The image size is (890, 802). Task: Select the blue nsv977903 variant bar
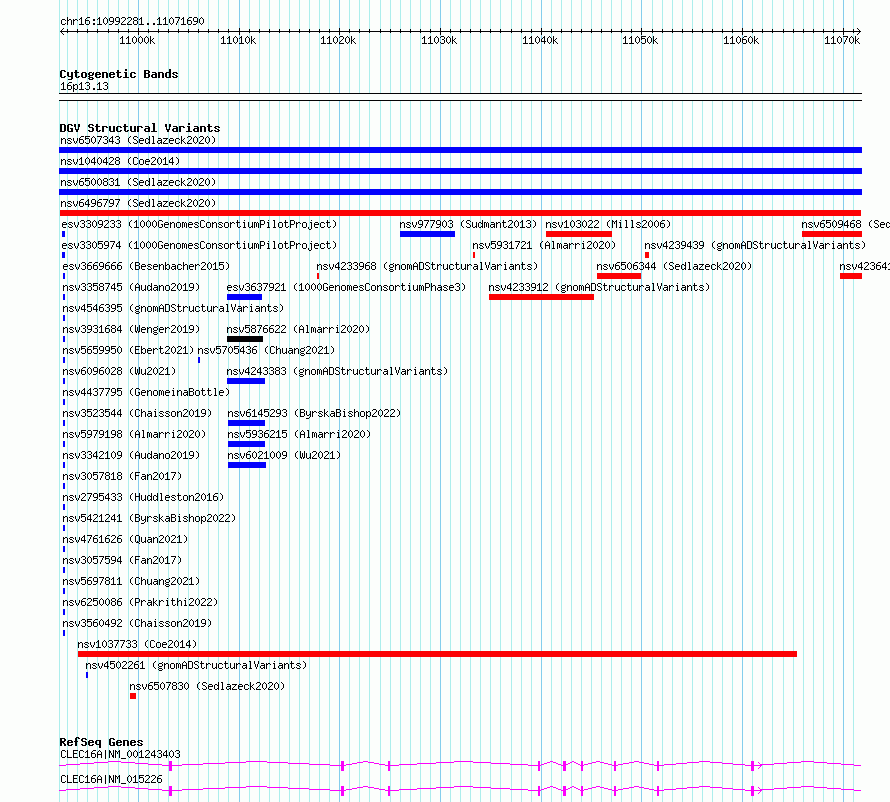[427, 234]
